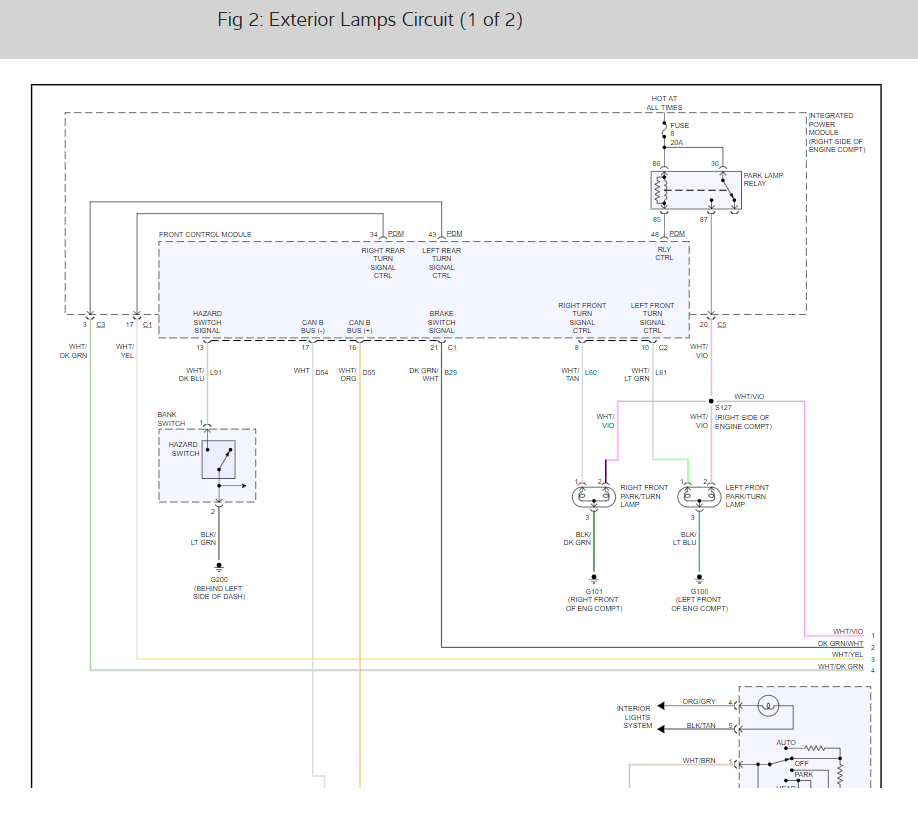Click the Fig 2 Exterior Lamps Circuit title
918x818 pixels.
pyautogui.click(x=369, y=20)
